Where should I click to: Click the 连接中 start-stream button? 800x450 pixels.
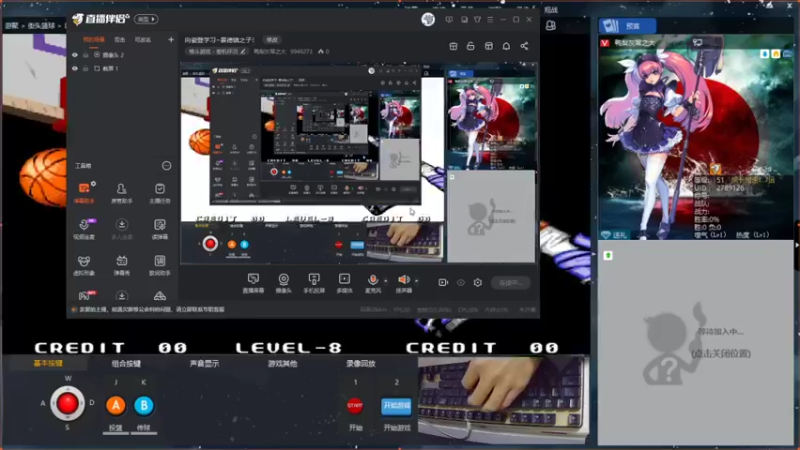tap(510, 282)
